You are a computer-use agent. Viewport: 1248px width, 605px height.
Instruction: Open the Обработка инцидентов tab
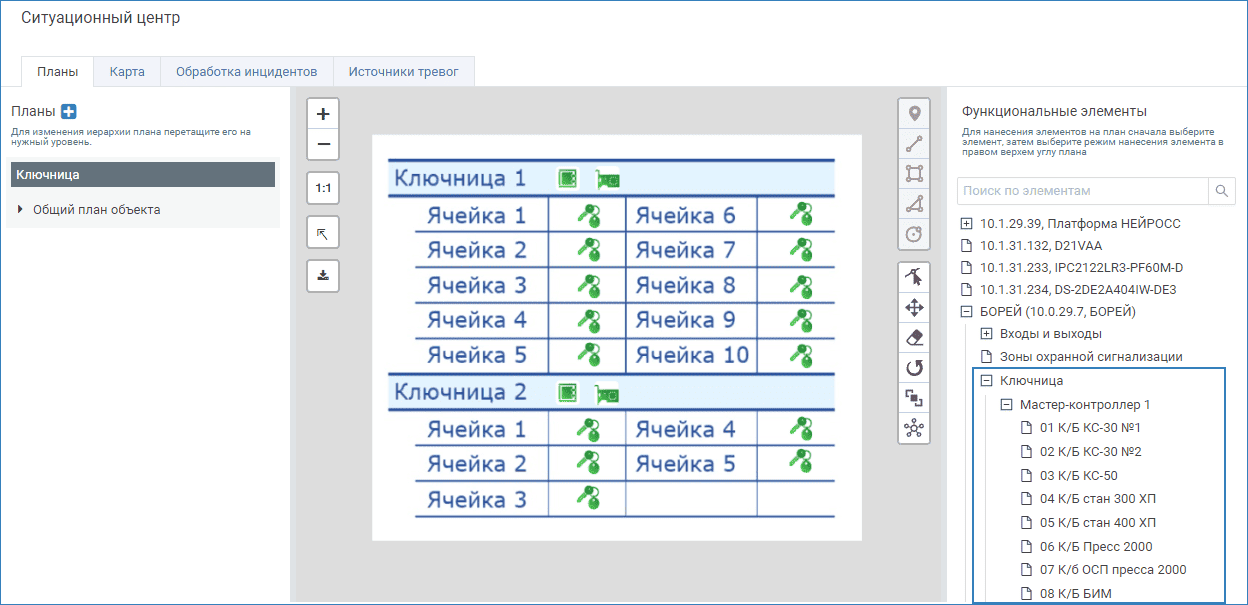[246, 72]
